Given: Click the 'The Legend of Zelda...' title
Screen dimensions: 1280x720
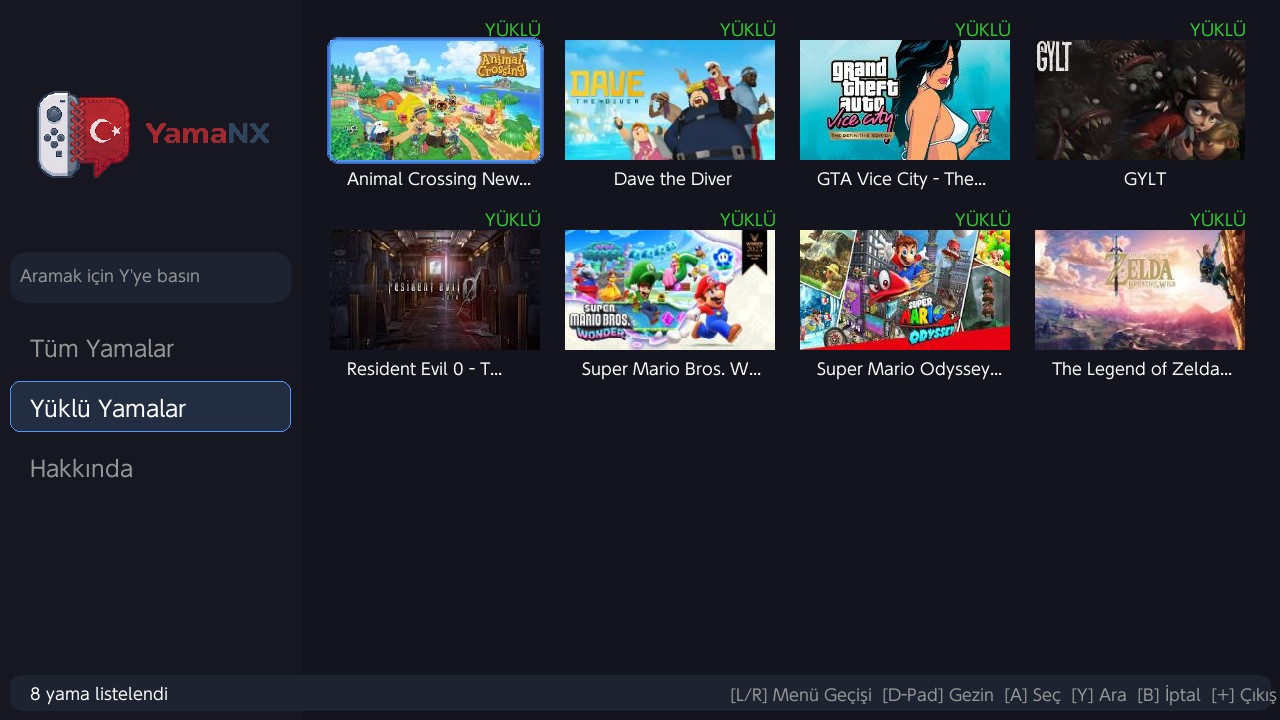Looking at the screenshot, I should 1142,369.
